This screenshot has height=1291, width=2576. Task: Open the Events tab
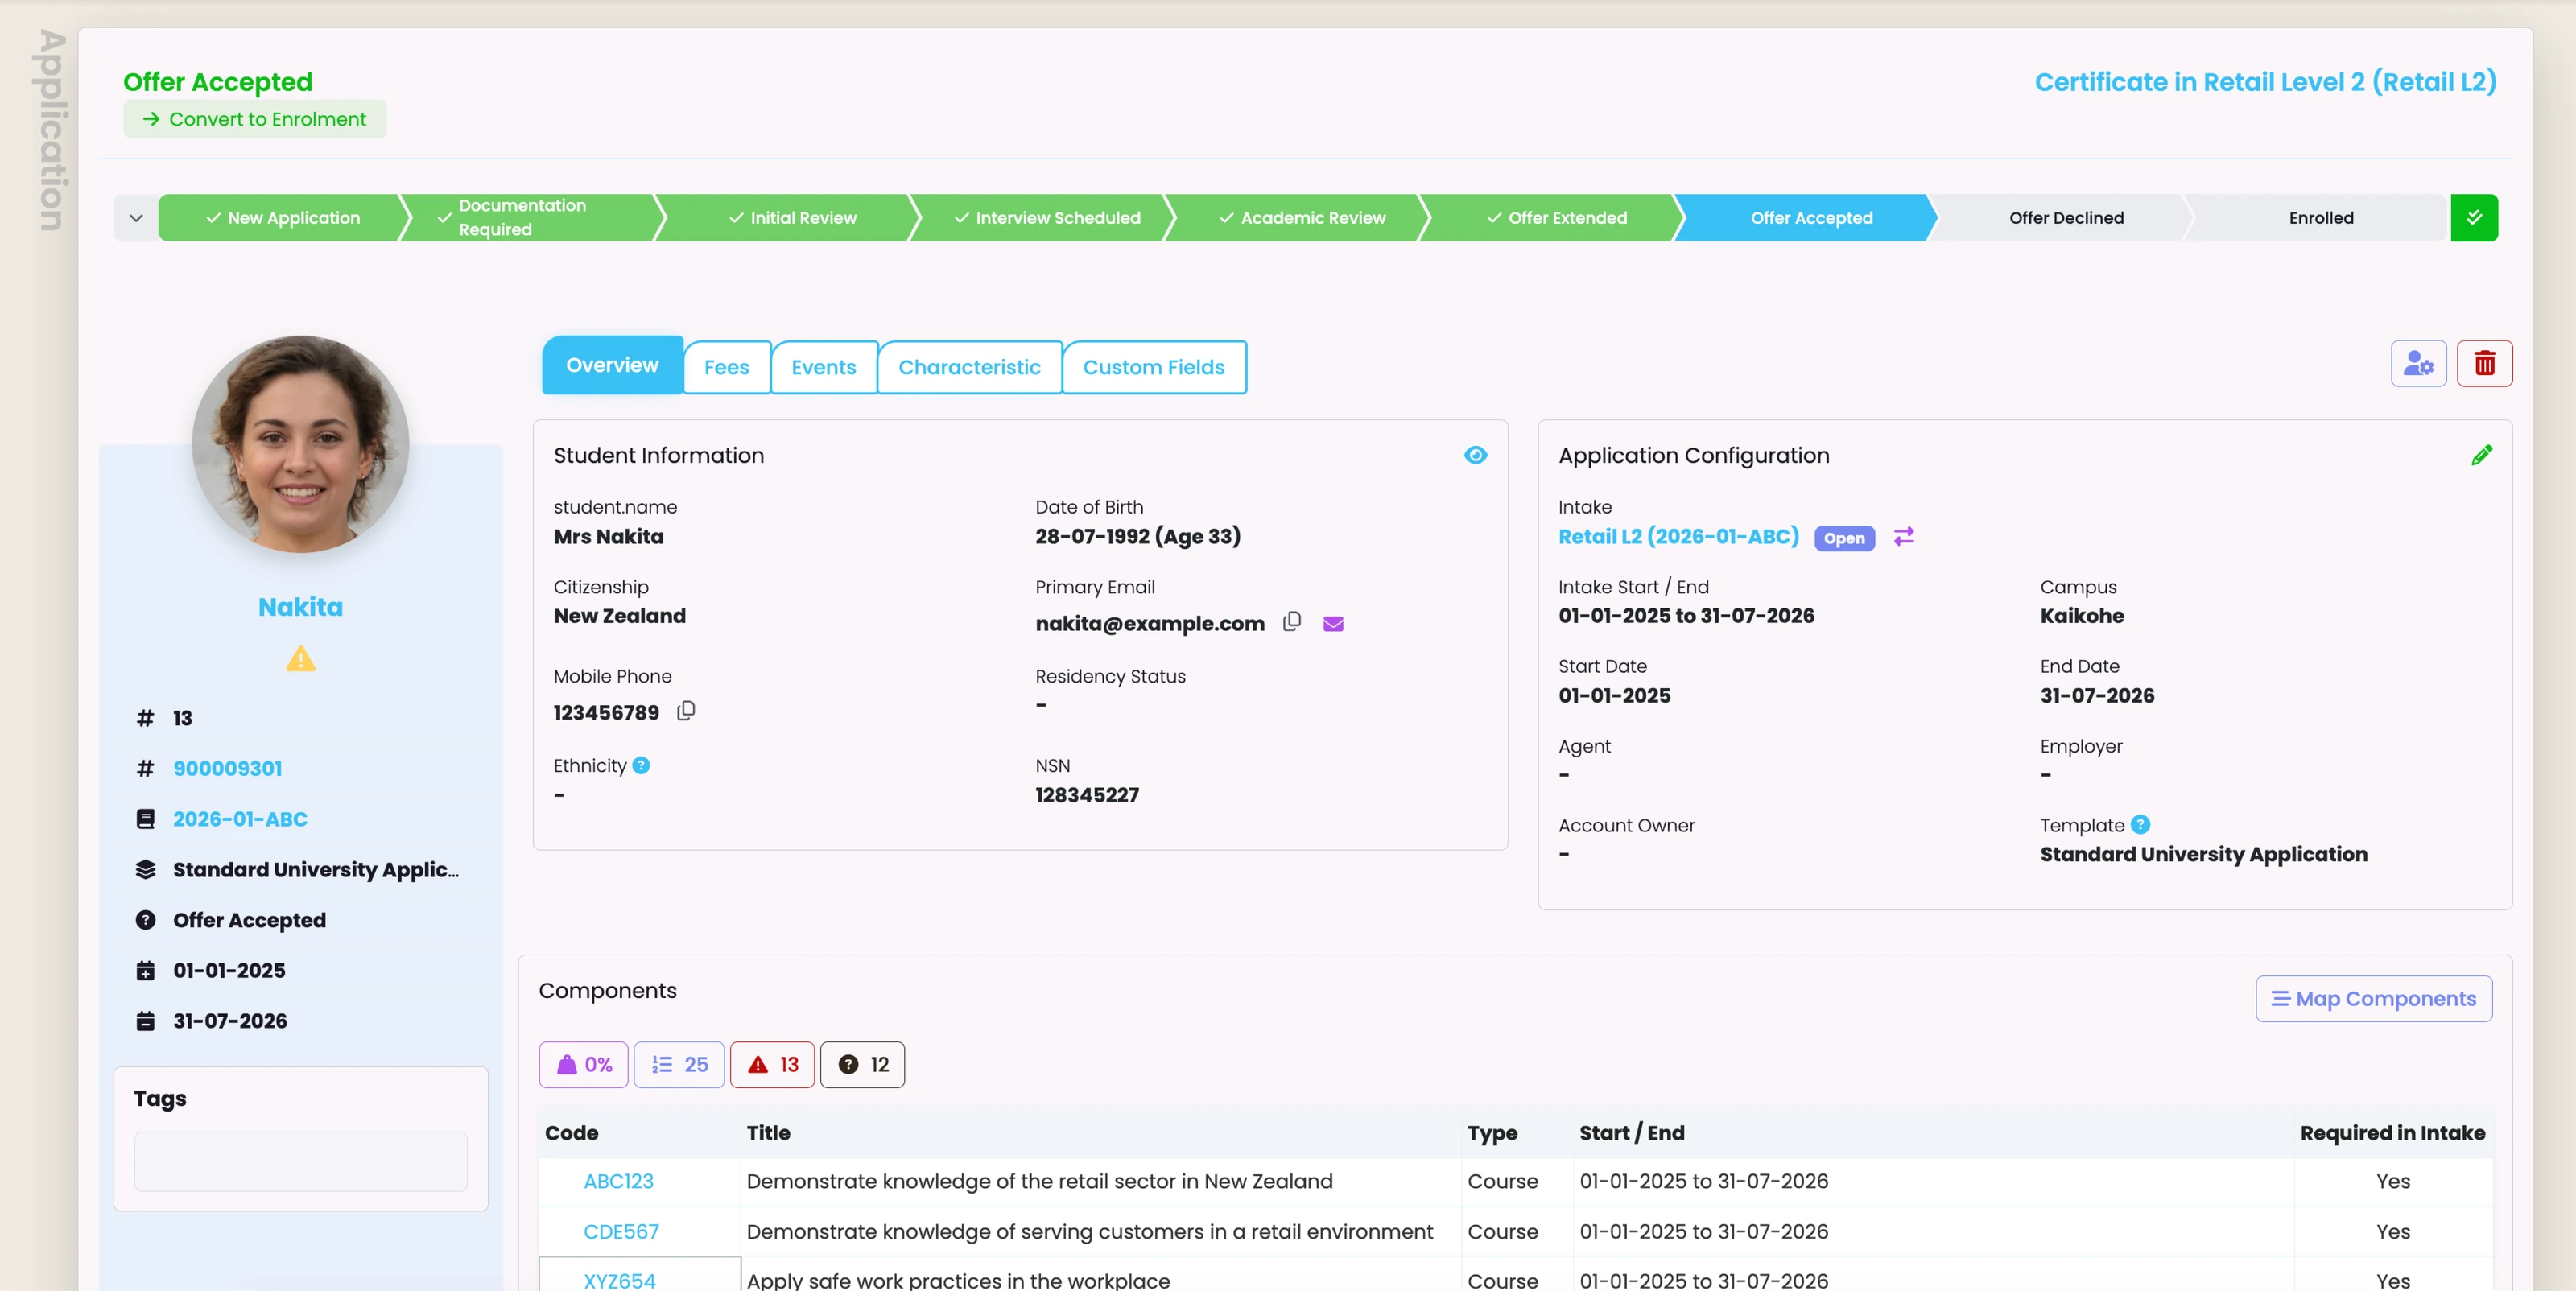pos(823,367)
